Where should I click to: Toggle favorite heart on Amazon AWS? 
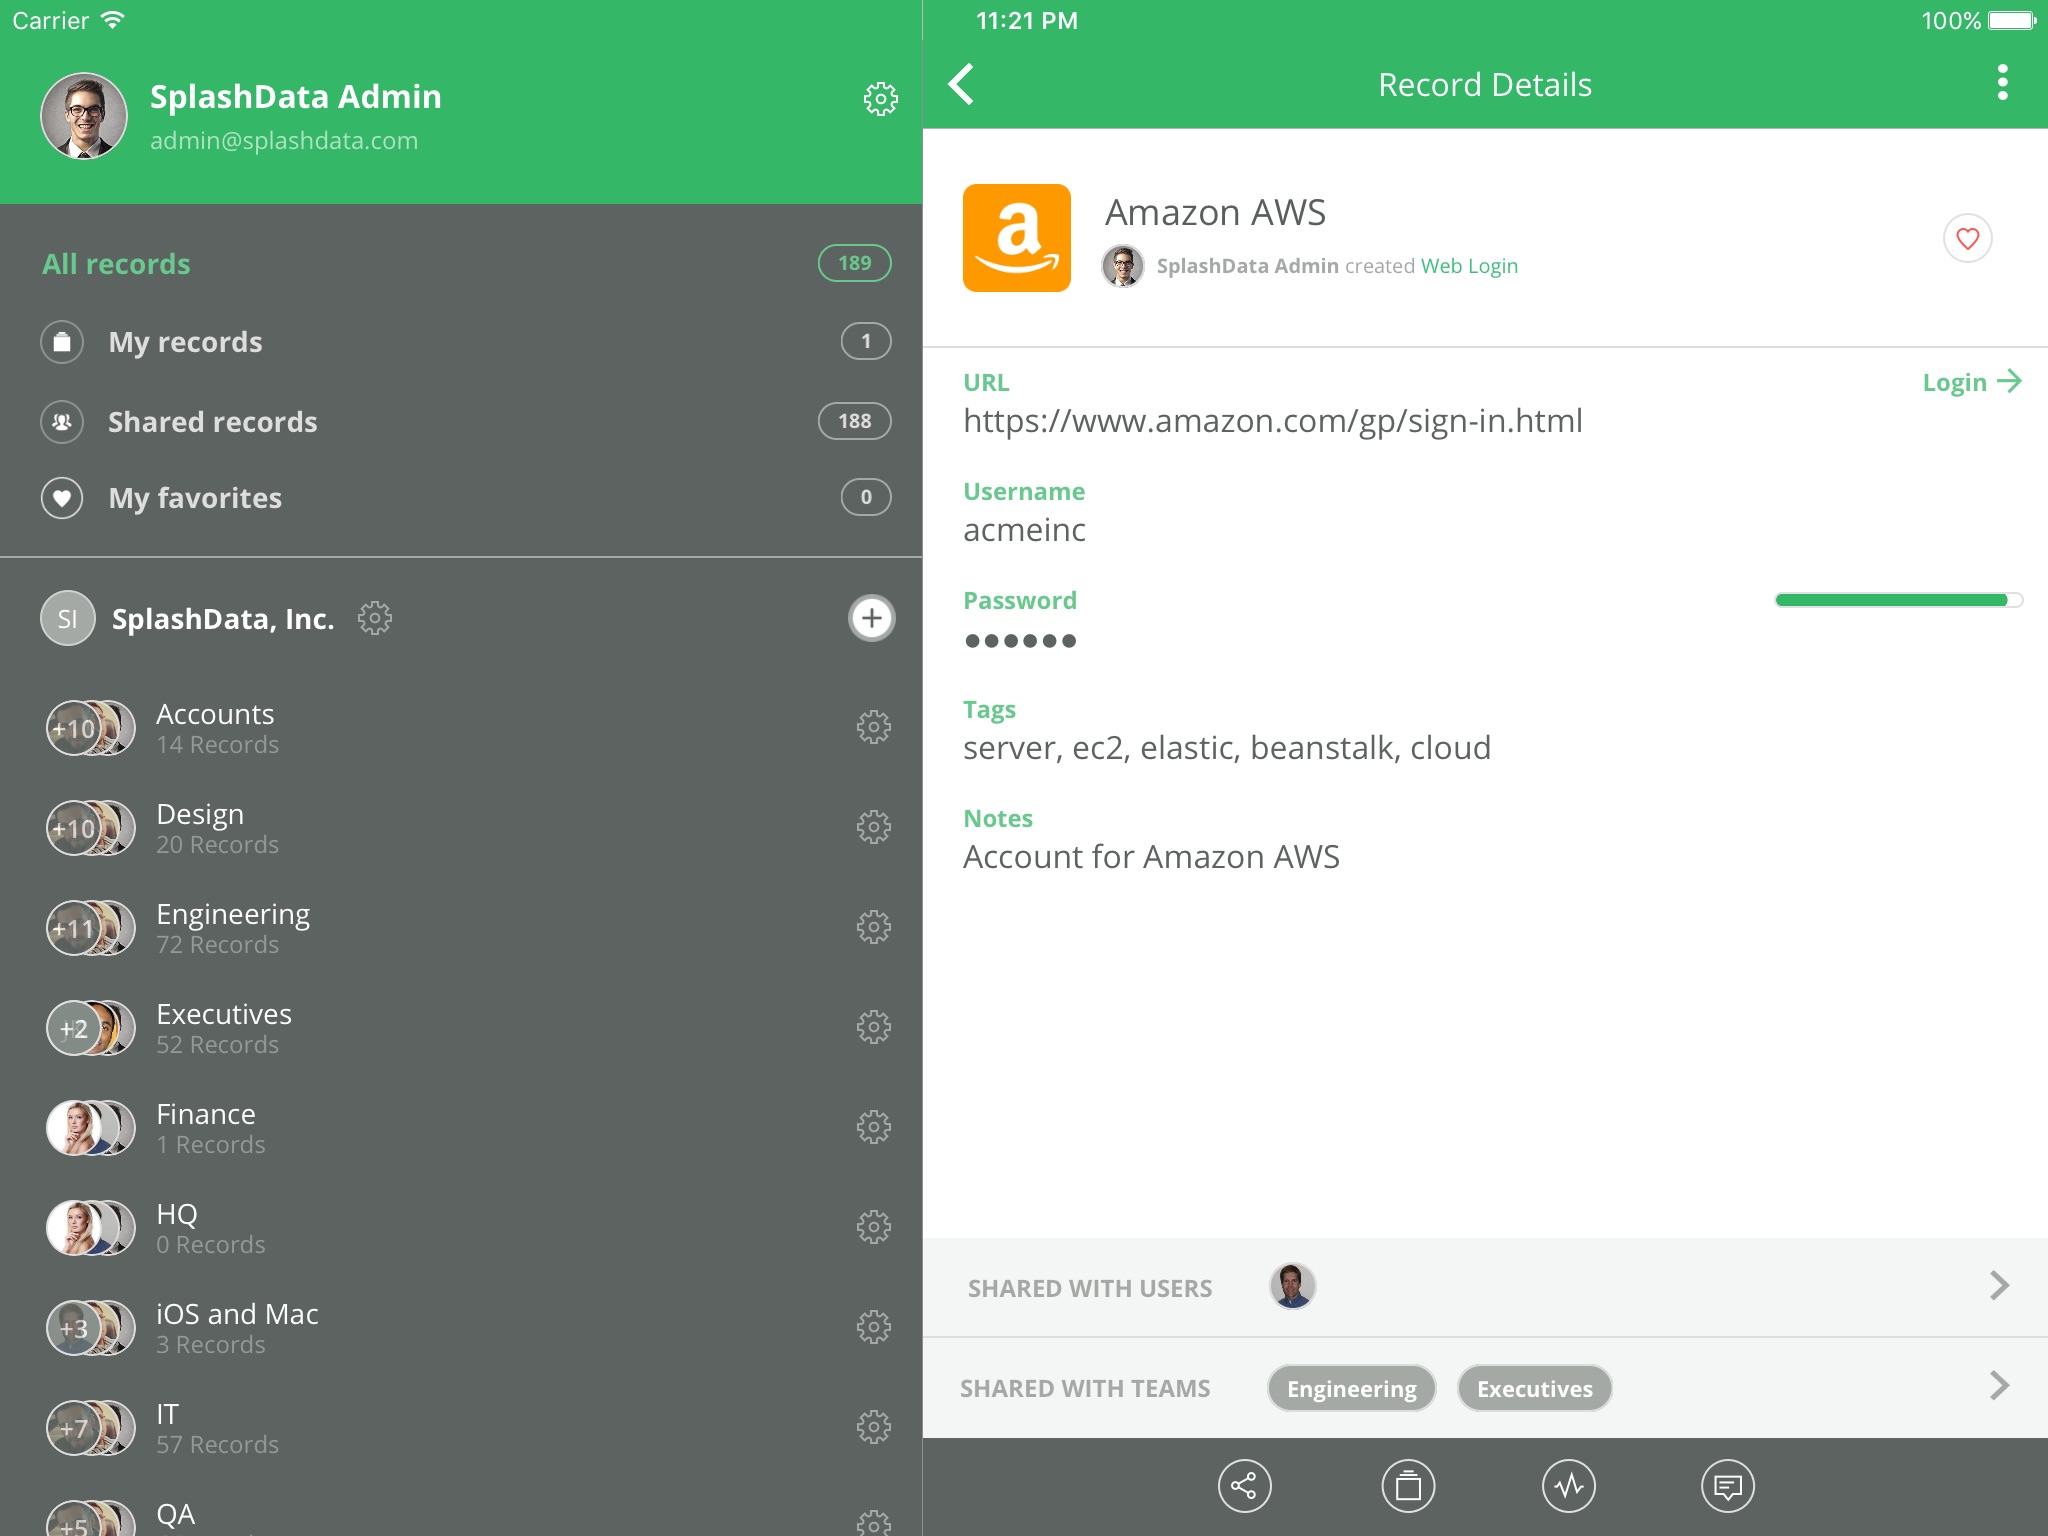(1967, 239)
